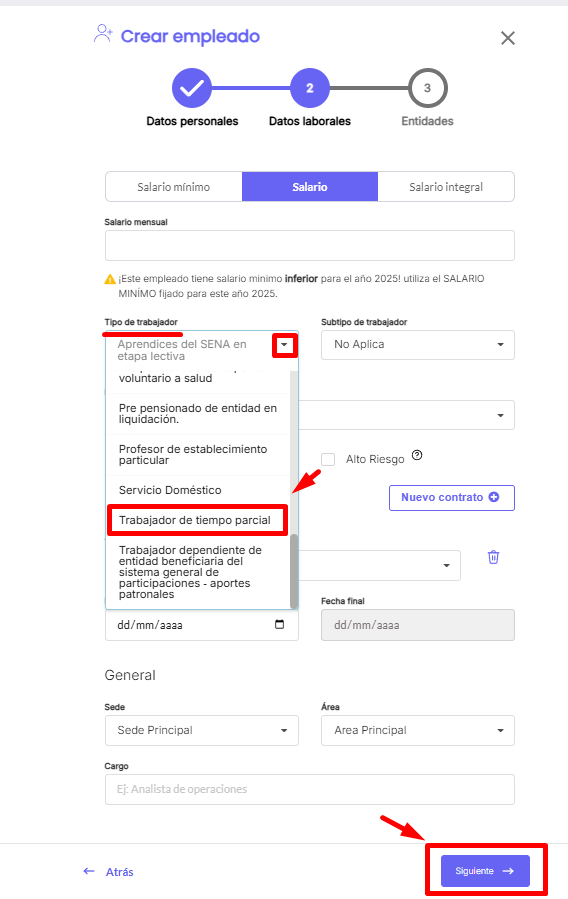
Task: Click the add-user icon beside Crear empleado
Action: (103, 33)
